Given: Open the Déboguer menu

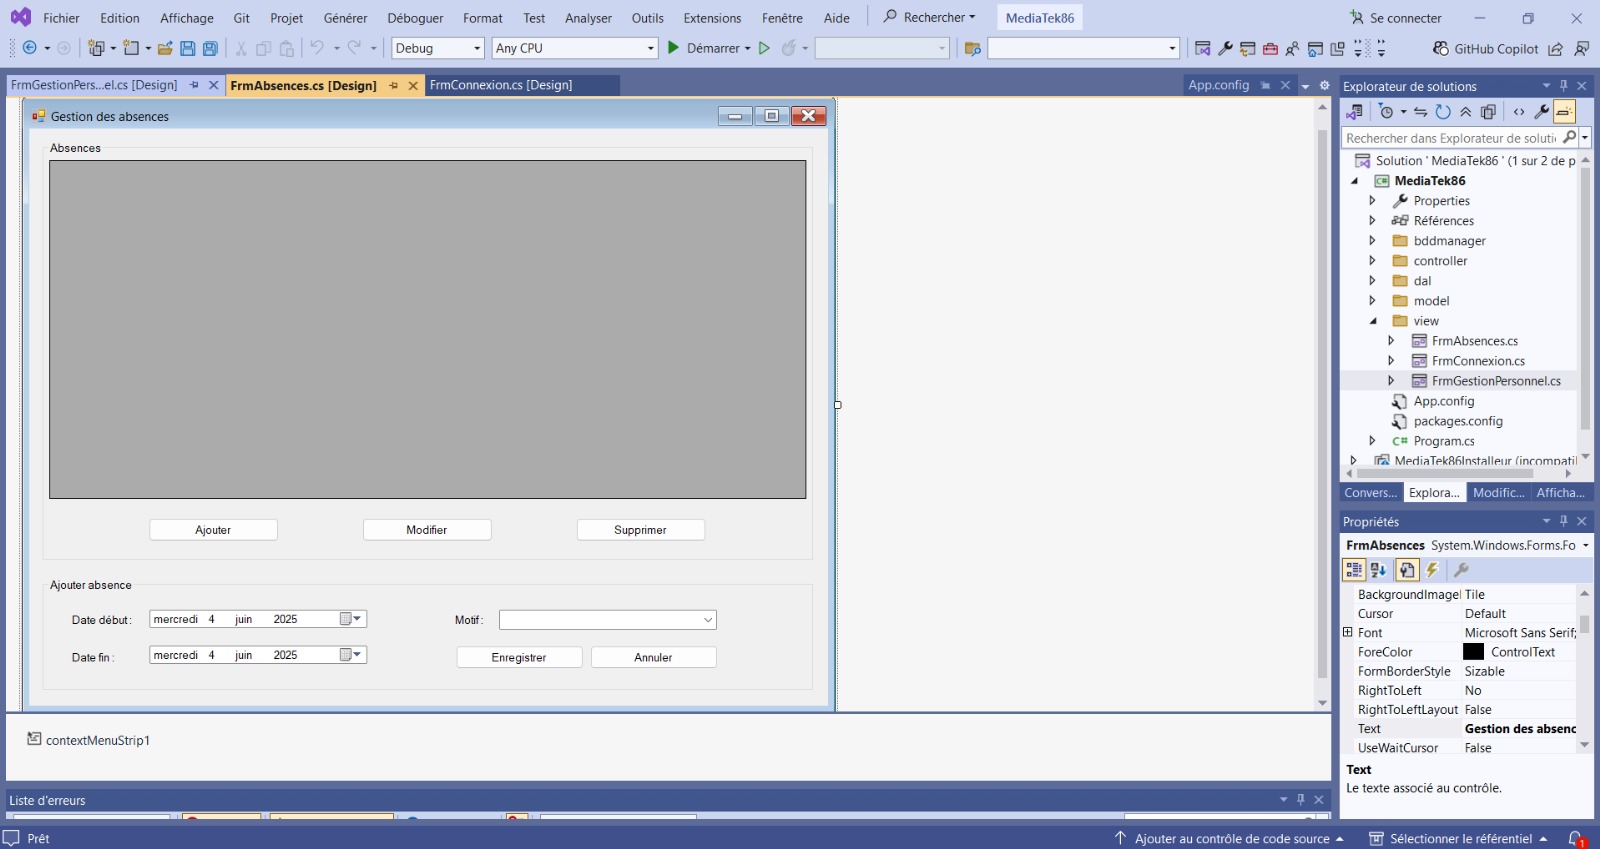Looking at the screenshot, I should pos(415,18).
